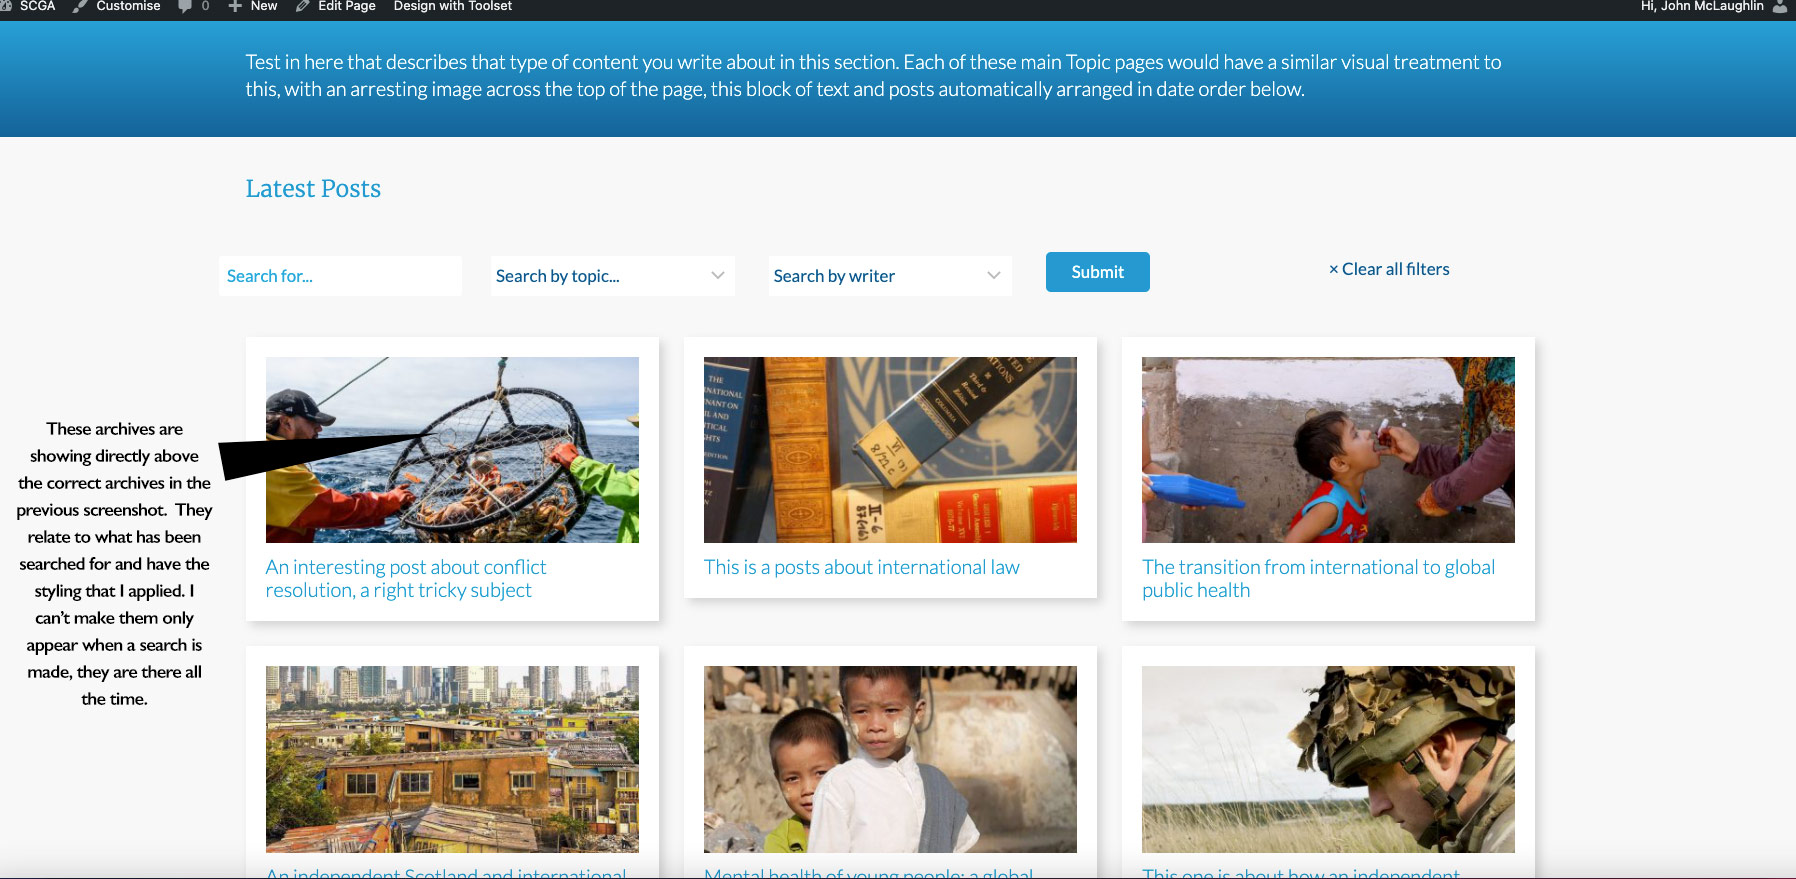Click the city slum buildings thumbnail
The width and height of the screenshot is (1796, 879).
(452, 759)
